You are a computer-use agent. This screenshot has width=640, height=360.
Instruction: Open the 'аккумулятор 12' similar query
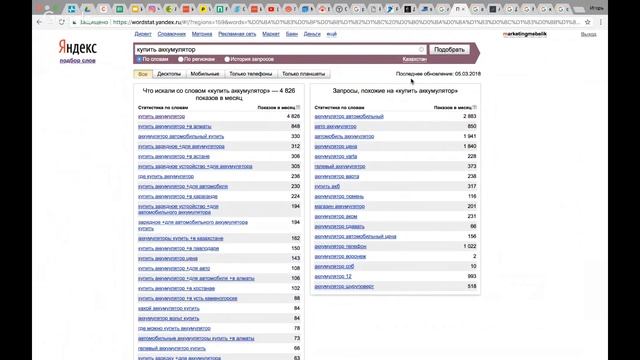[x=333, y=276]
